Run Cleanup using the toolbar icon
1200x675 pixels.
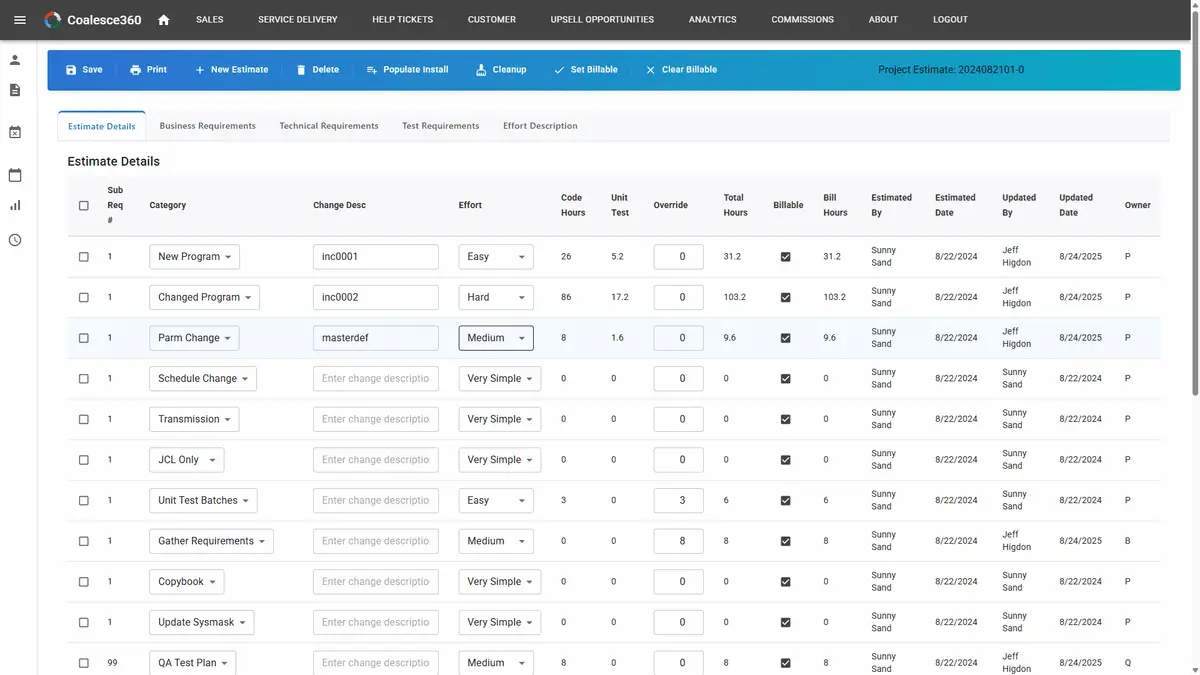pyautogui.click(x=479, y=69)
